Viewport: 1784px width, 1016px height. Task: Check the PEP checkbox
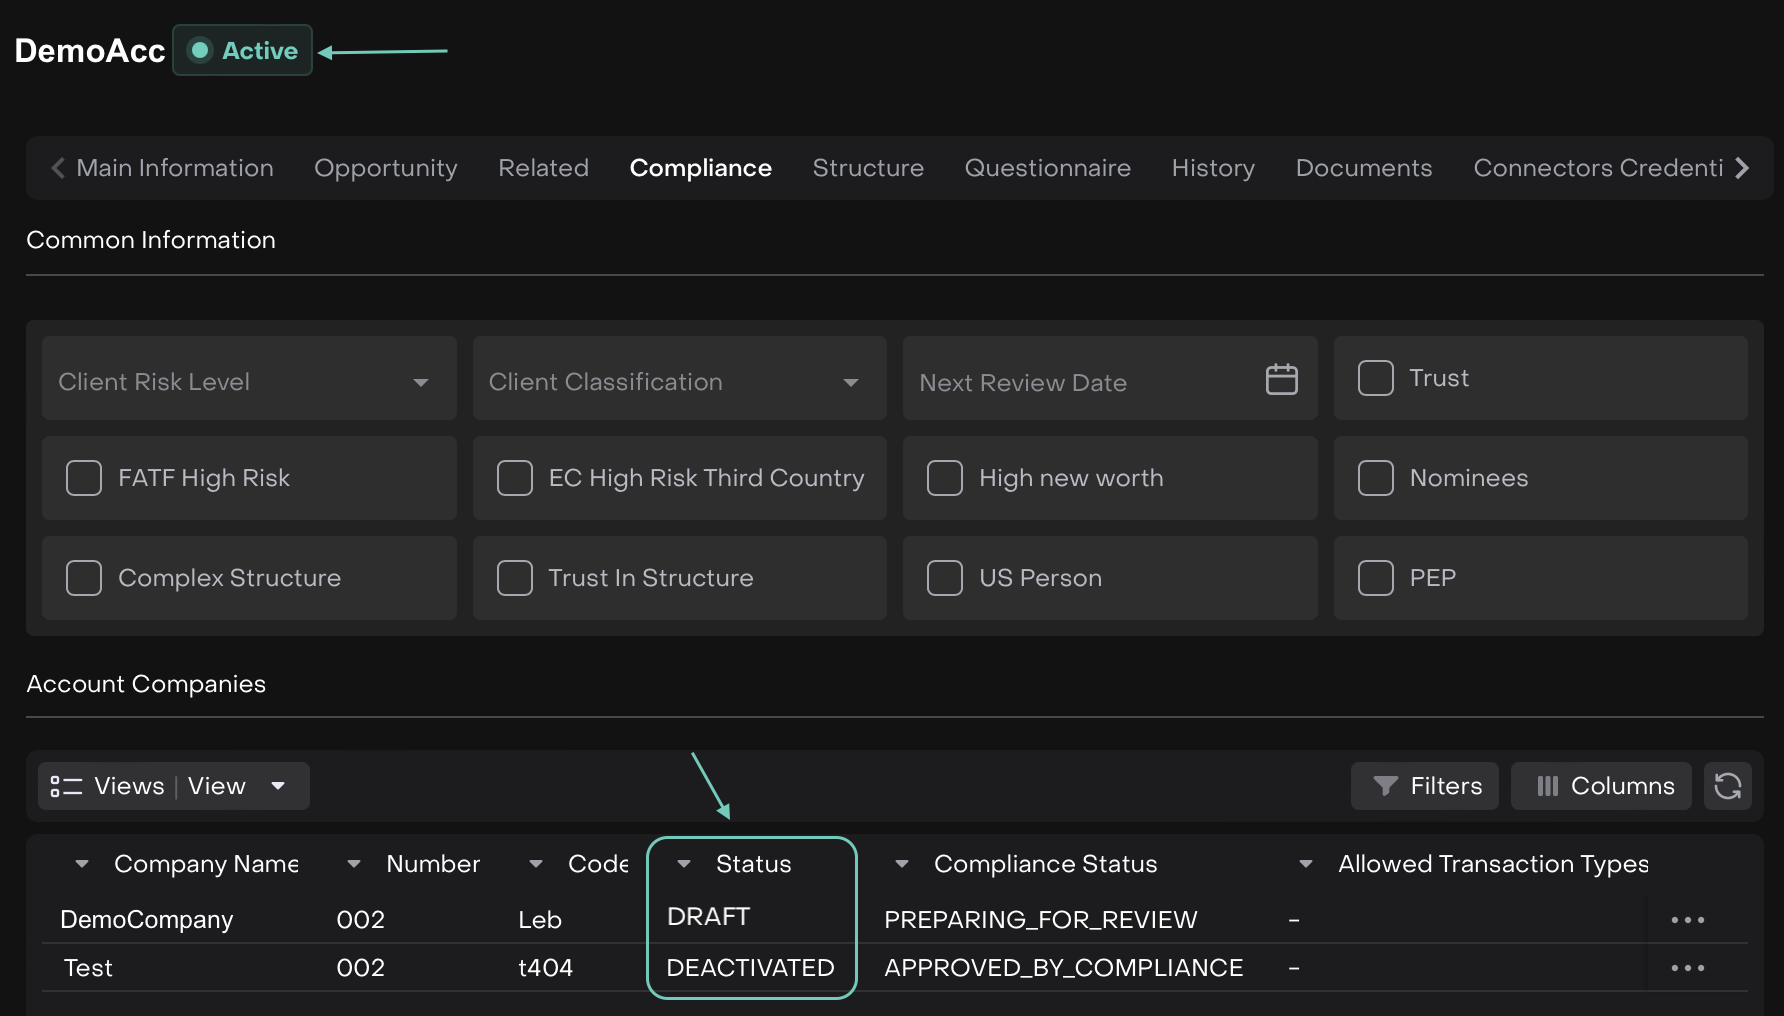pos(1375,578)
